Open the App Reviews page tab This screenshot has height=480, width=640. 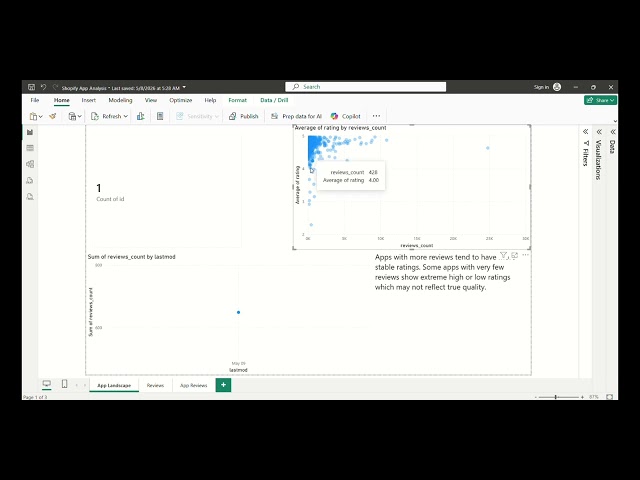coord(193,385)
